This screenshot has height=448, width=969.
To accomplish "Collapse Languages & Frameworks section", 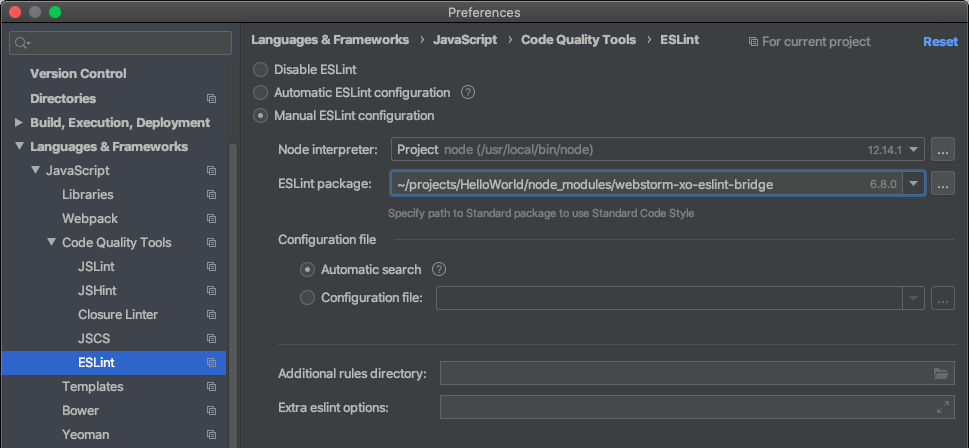I will coord(19,146).
